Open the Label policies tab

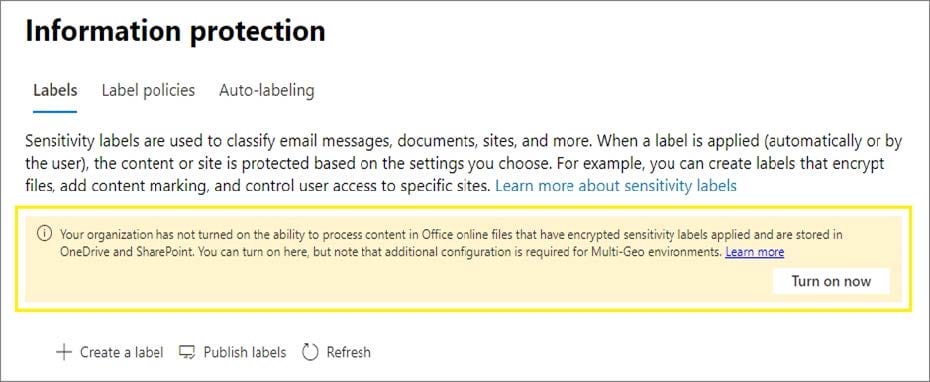148,90
